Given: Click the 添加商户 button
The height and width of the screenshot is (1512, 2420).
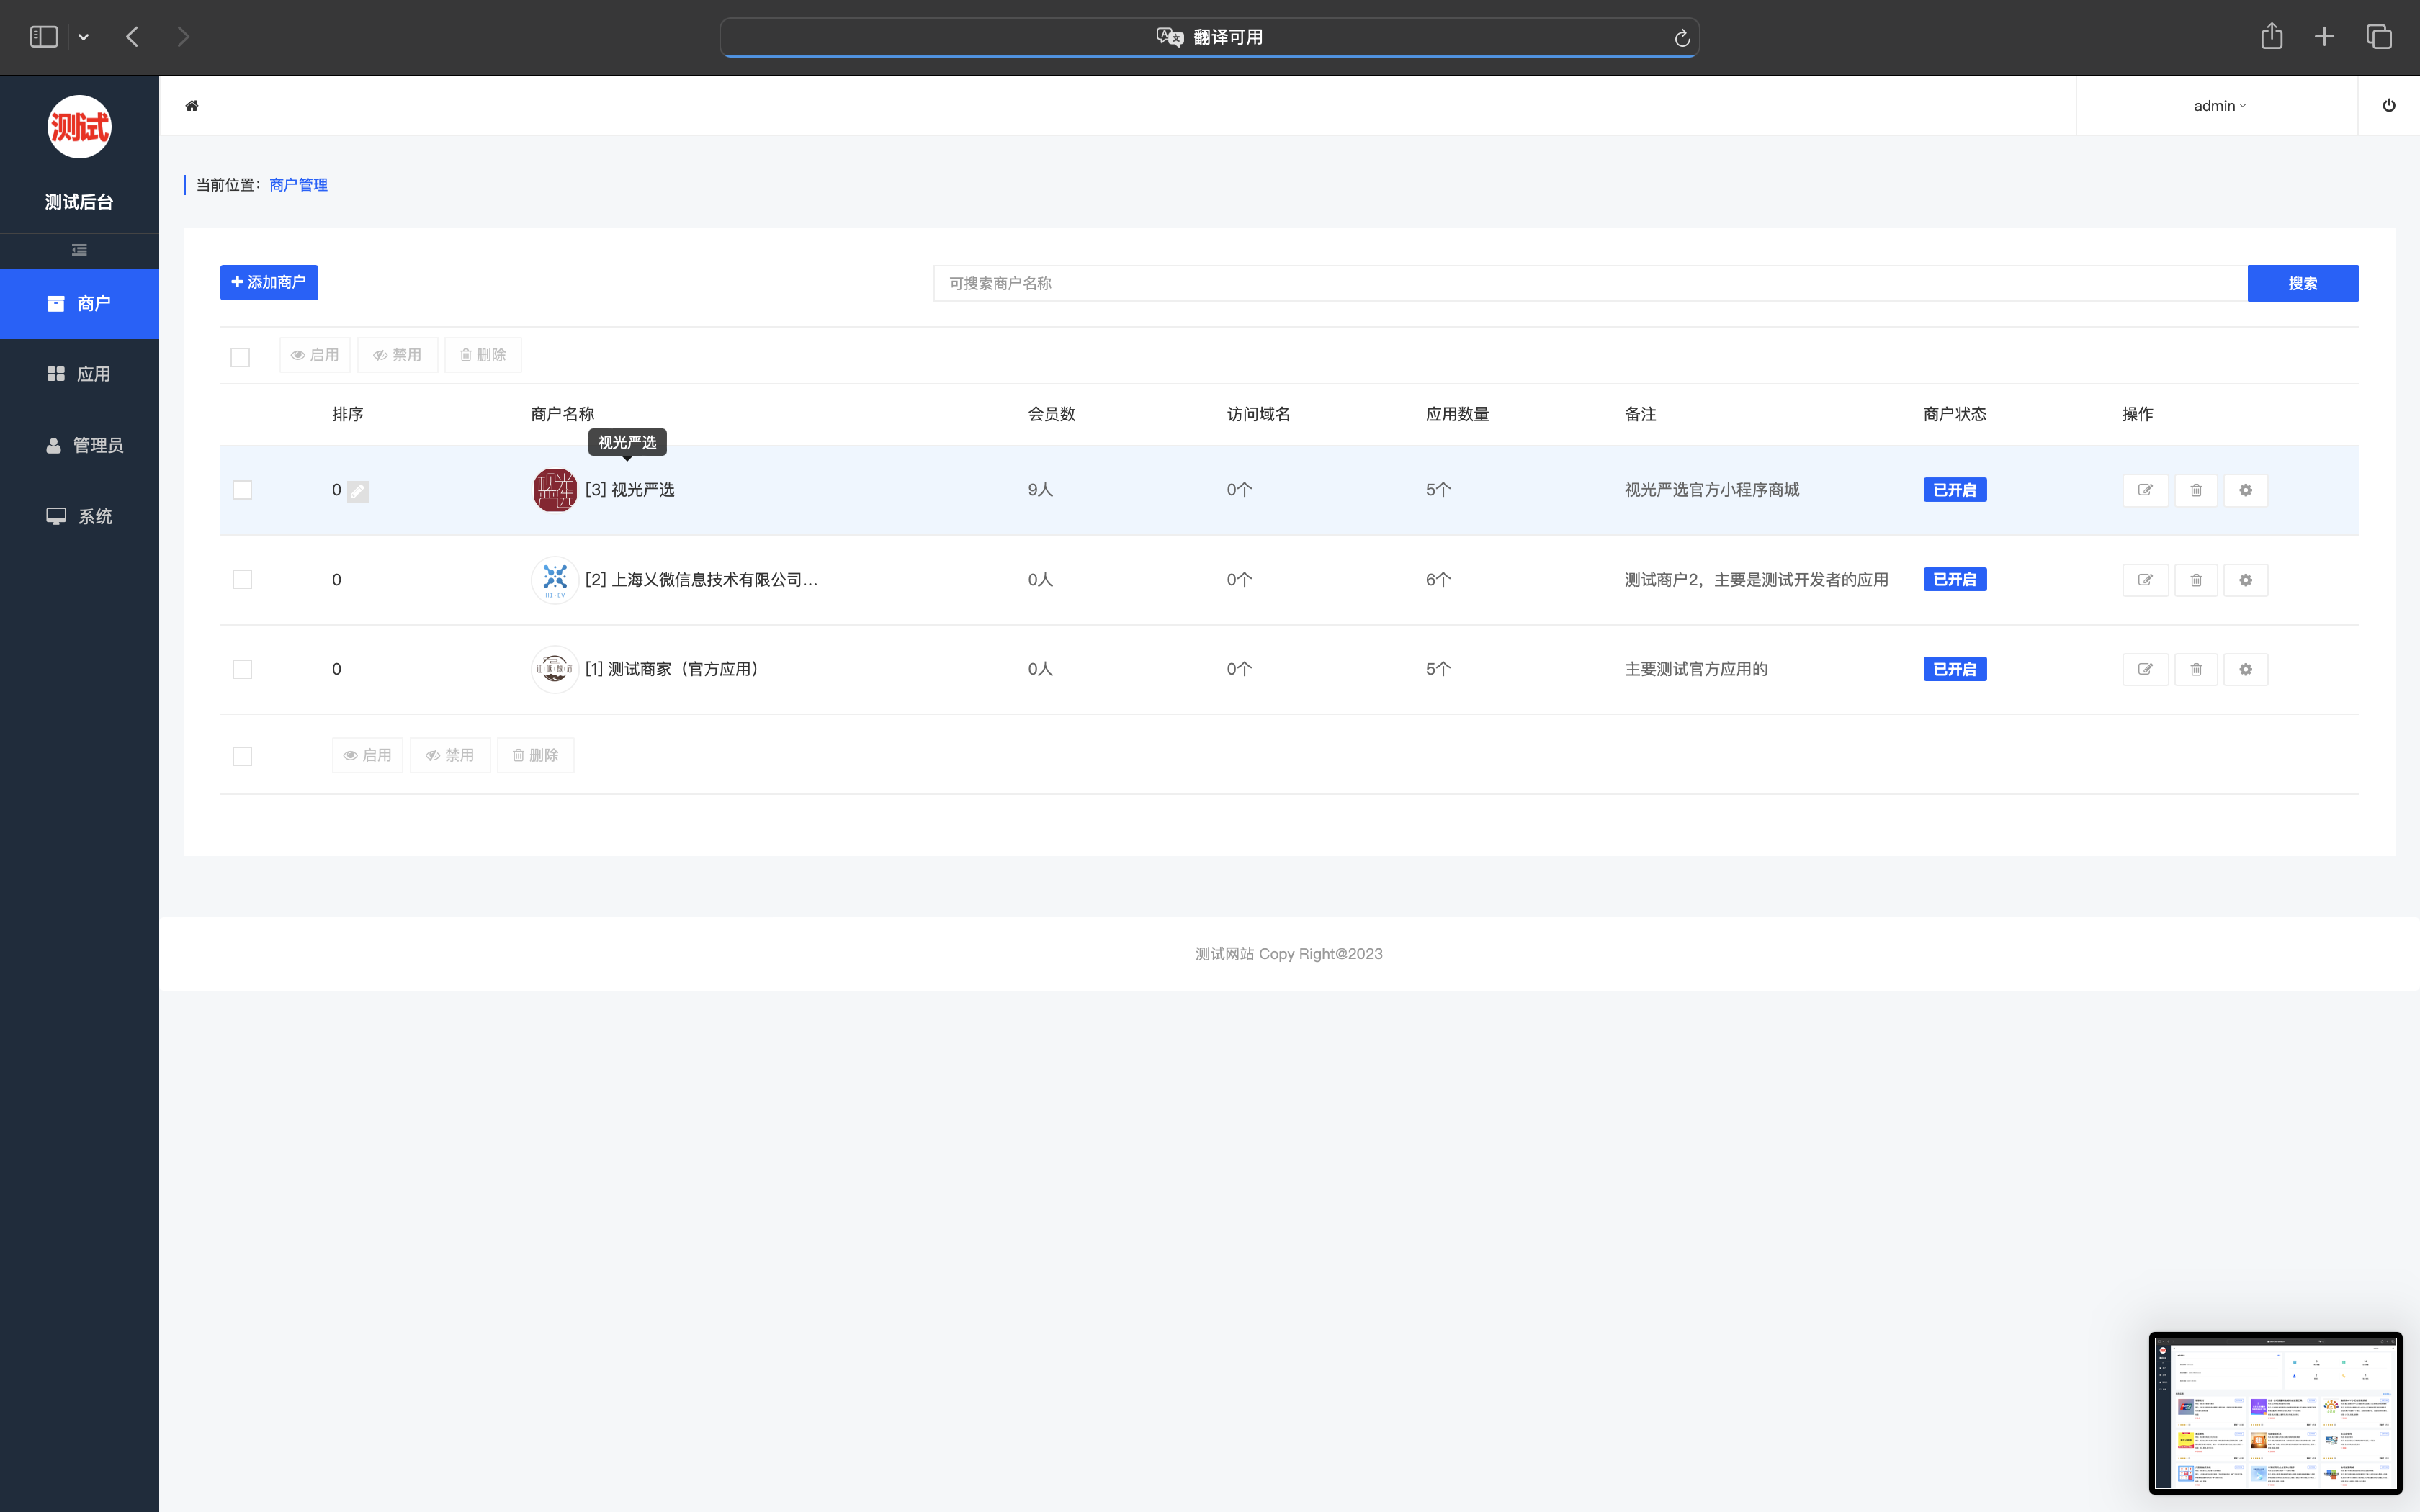Looking at the screenshot, I should (x=269, y=282).
